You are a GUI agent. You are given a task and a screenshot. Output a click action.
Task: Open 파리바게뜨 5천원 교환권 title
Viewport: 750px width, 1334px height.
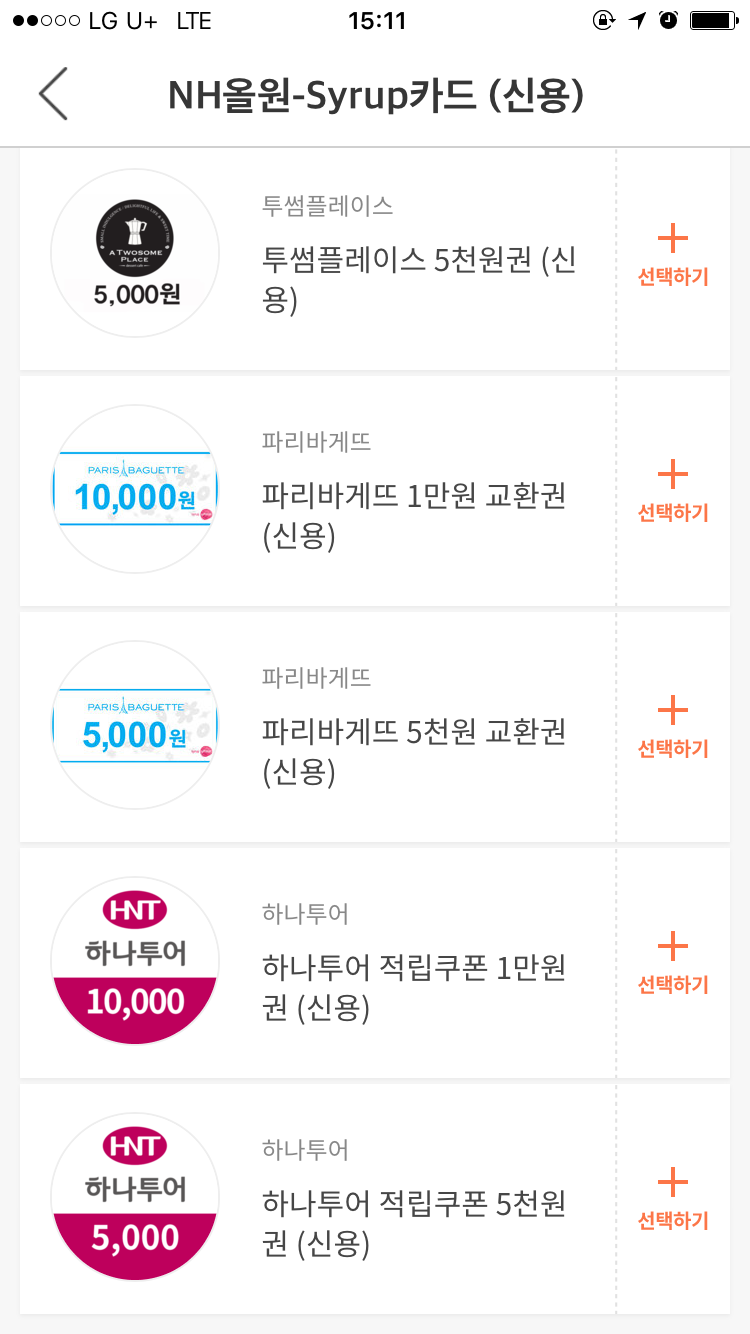[414, 752]
